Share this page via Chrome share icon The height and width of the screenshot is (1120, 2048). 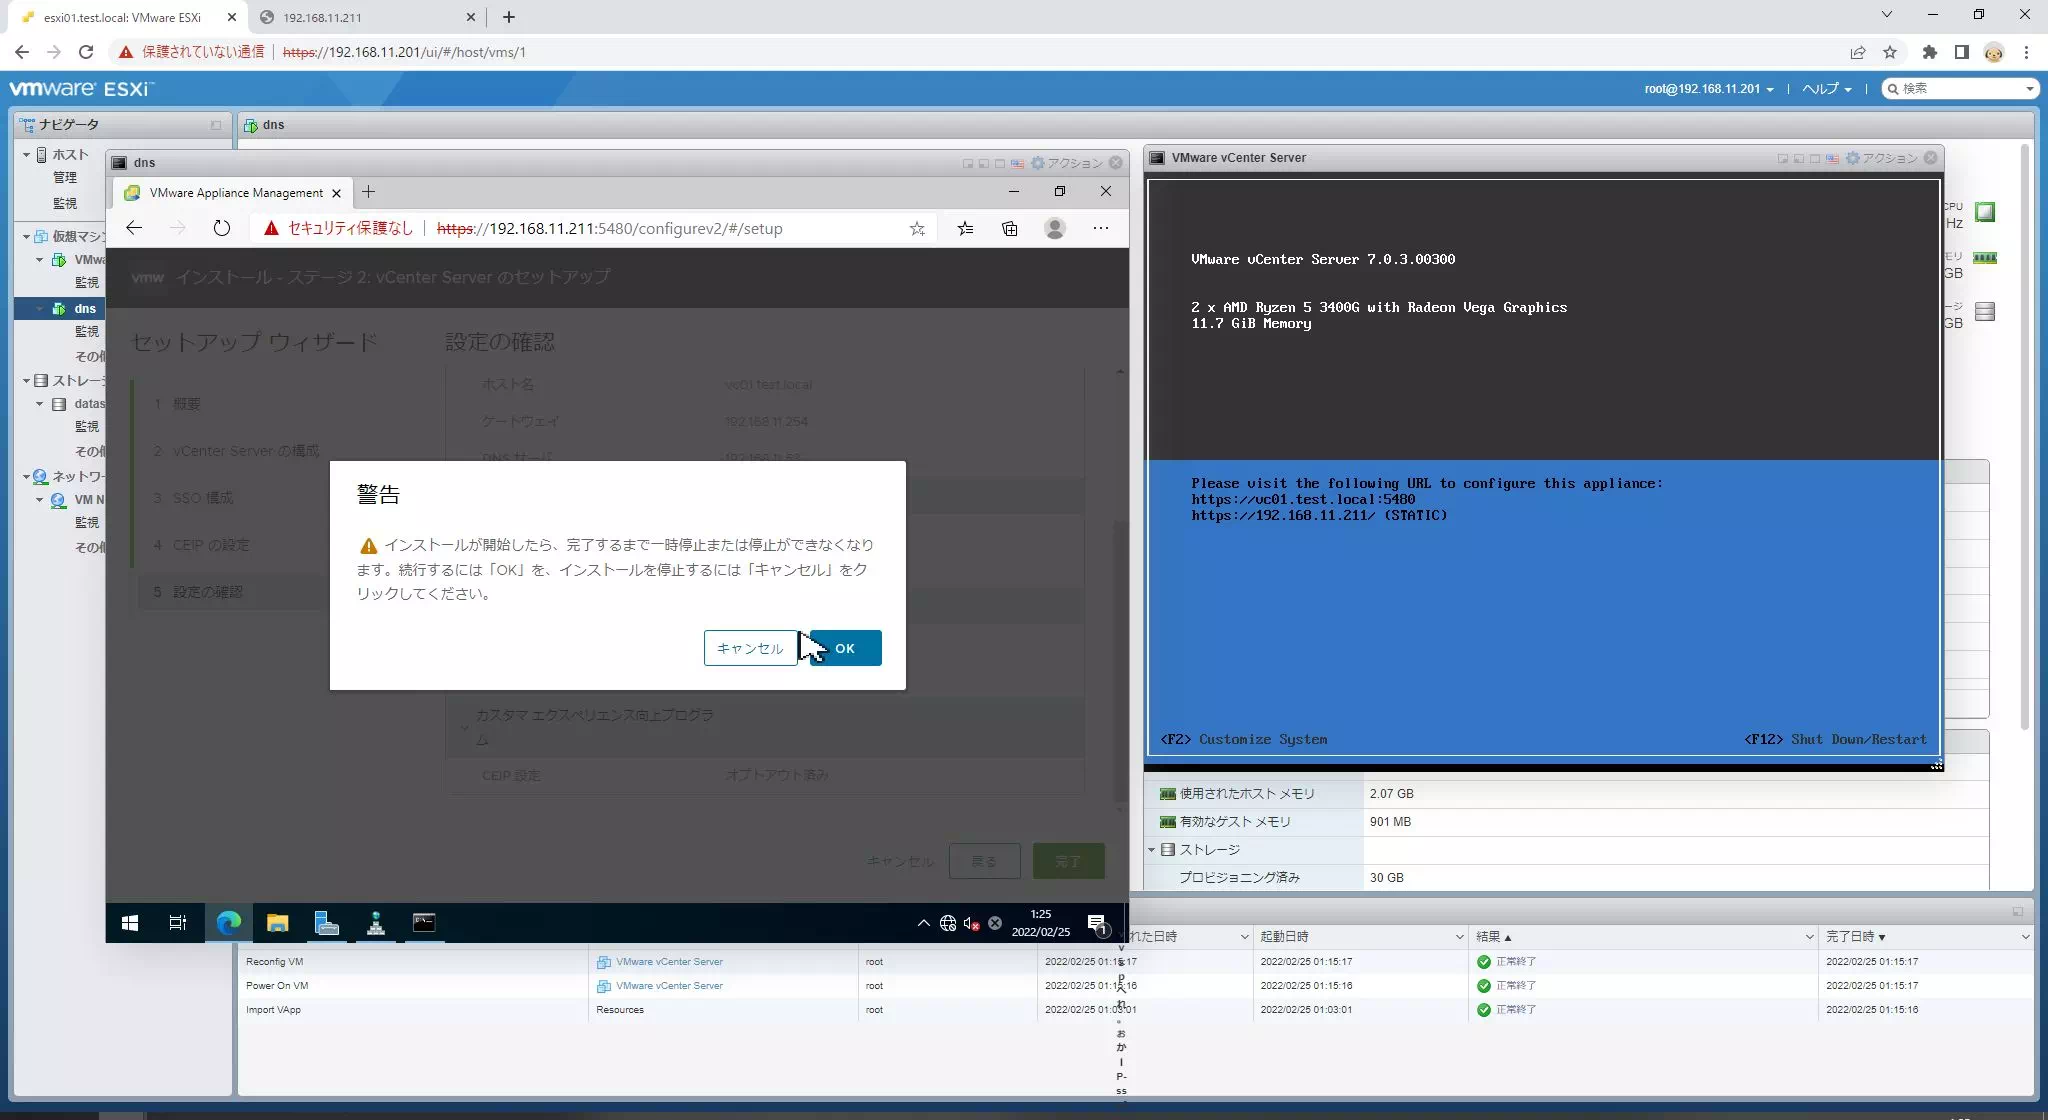tap(1858, 52)
